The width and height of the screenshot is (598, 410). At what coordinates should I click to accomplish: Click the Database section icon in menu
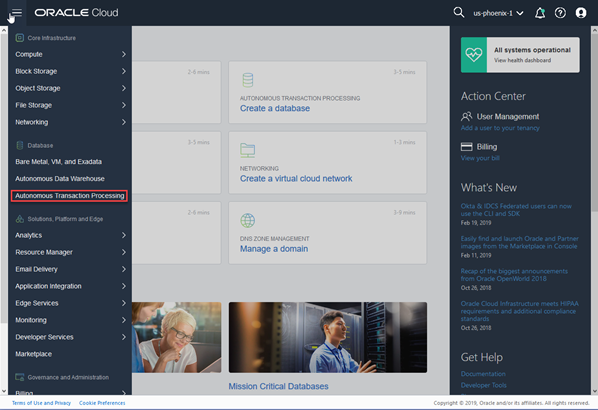click(19, 145)
